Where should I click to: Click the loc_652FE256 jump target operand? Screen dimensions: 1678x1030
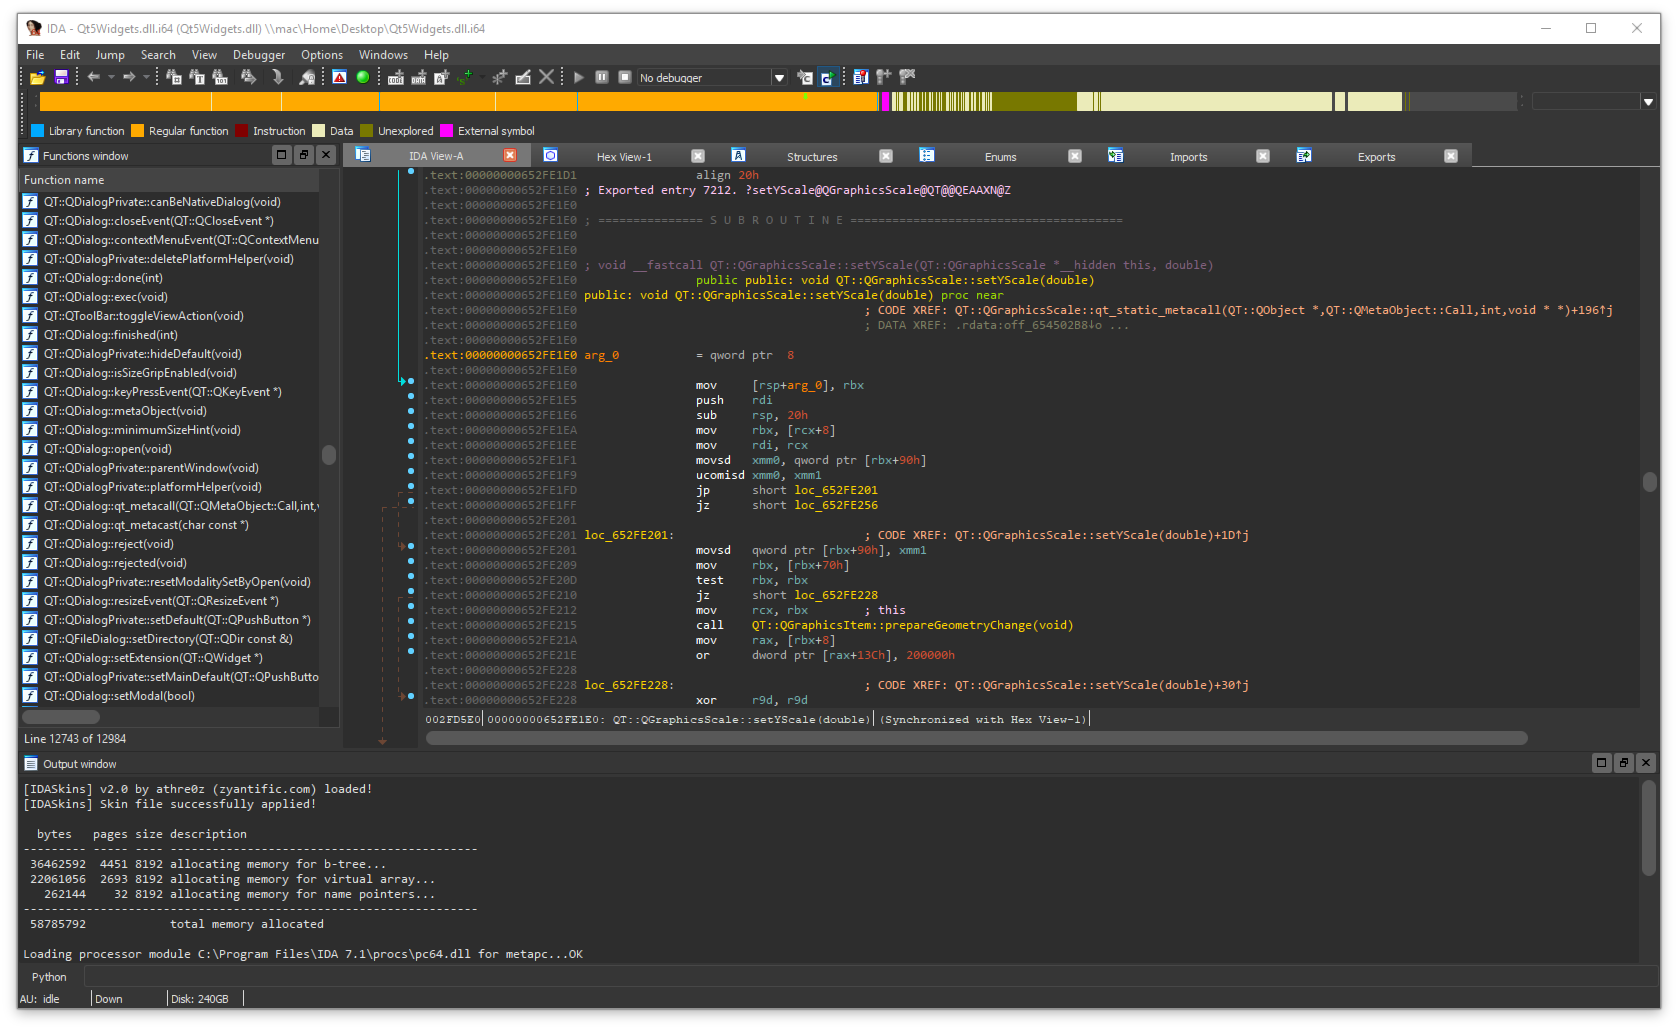pos(836,505)
